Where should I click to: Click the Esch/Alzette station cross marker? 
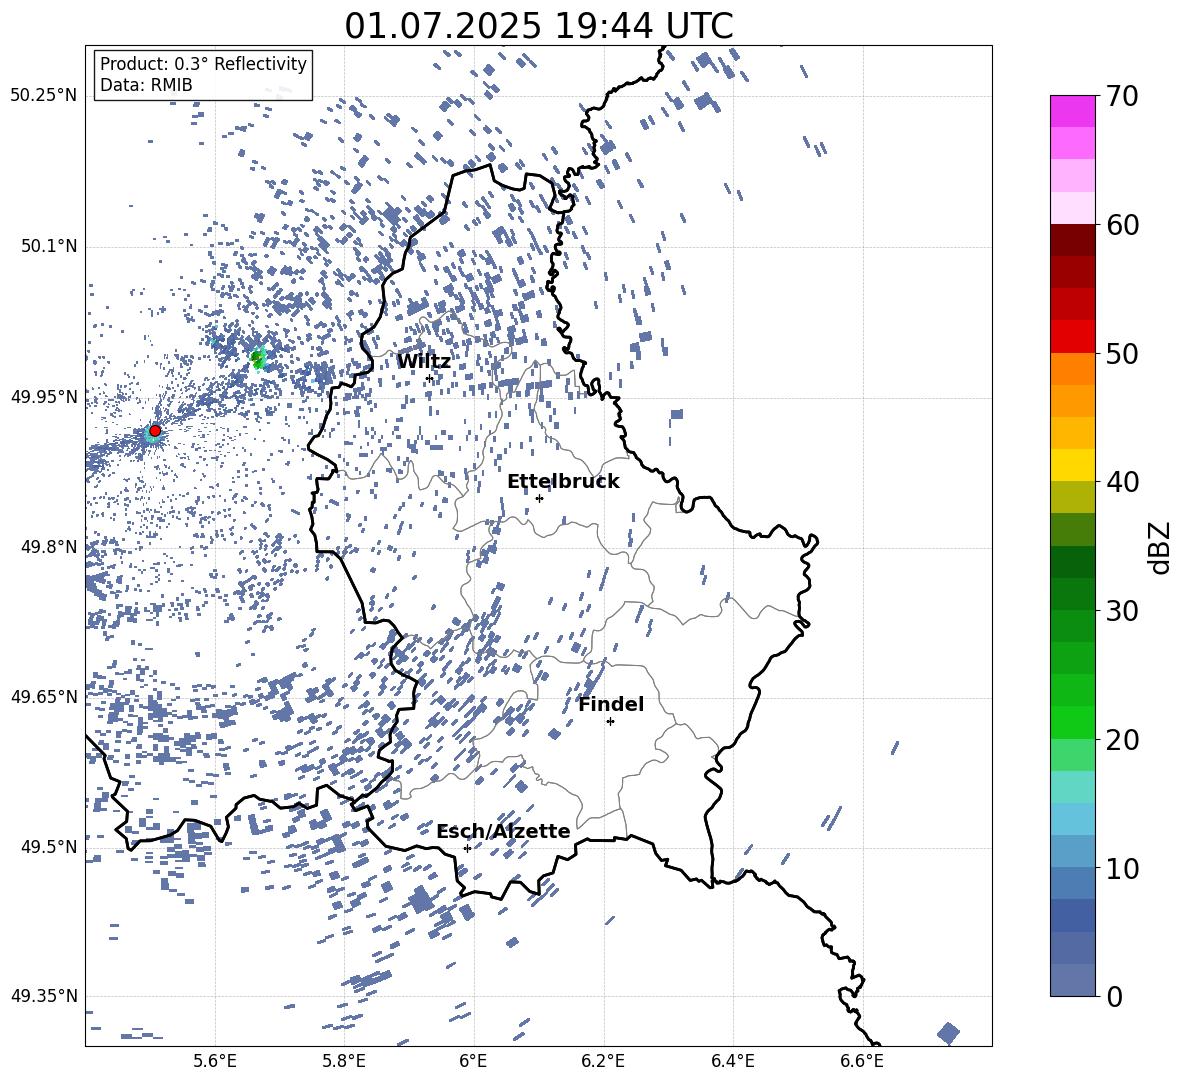tap(467, 848)
